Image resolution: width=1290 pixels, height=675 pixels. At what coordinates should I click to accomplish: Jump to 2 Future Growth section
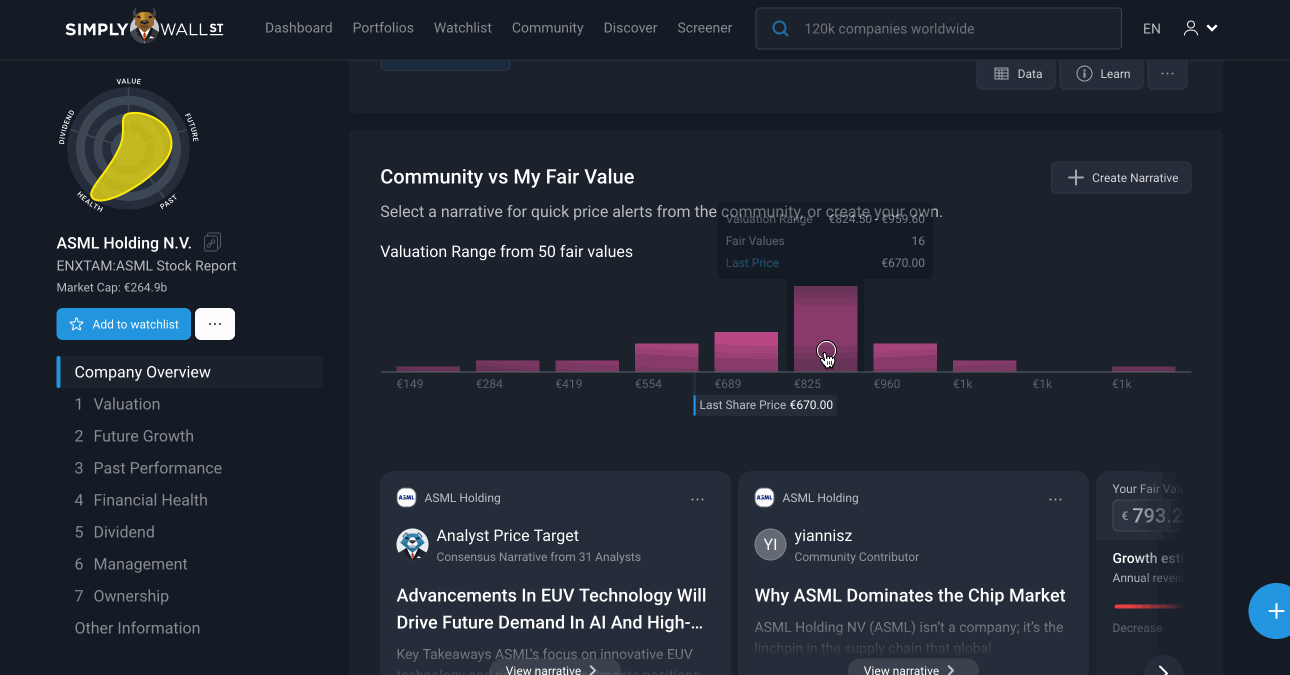point(134,436)
